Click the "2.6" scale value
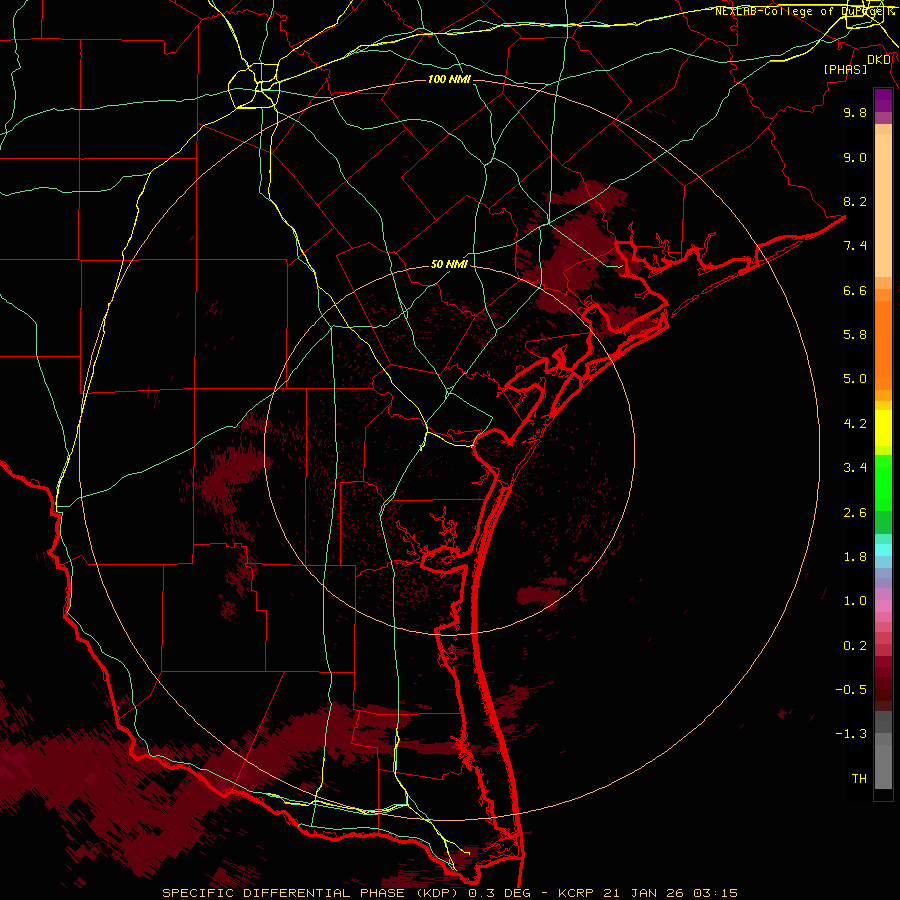 [855, 513]
